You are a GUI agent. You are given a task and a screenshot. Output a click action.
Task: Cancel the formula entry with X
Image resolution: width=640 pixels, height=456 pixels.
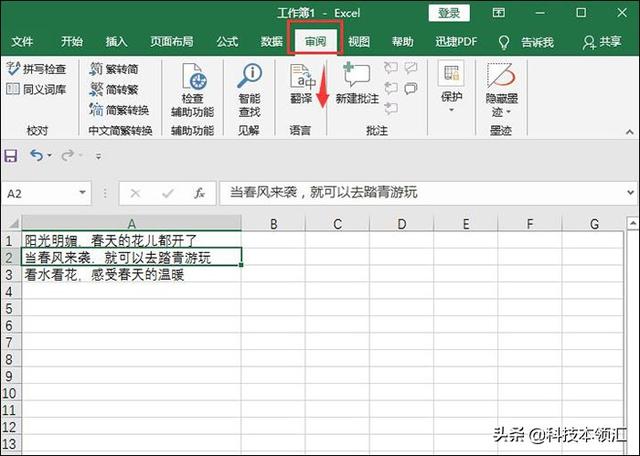click(135, 193)
